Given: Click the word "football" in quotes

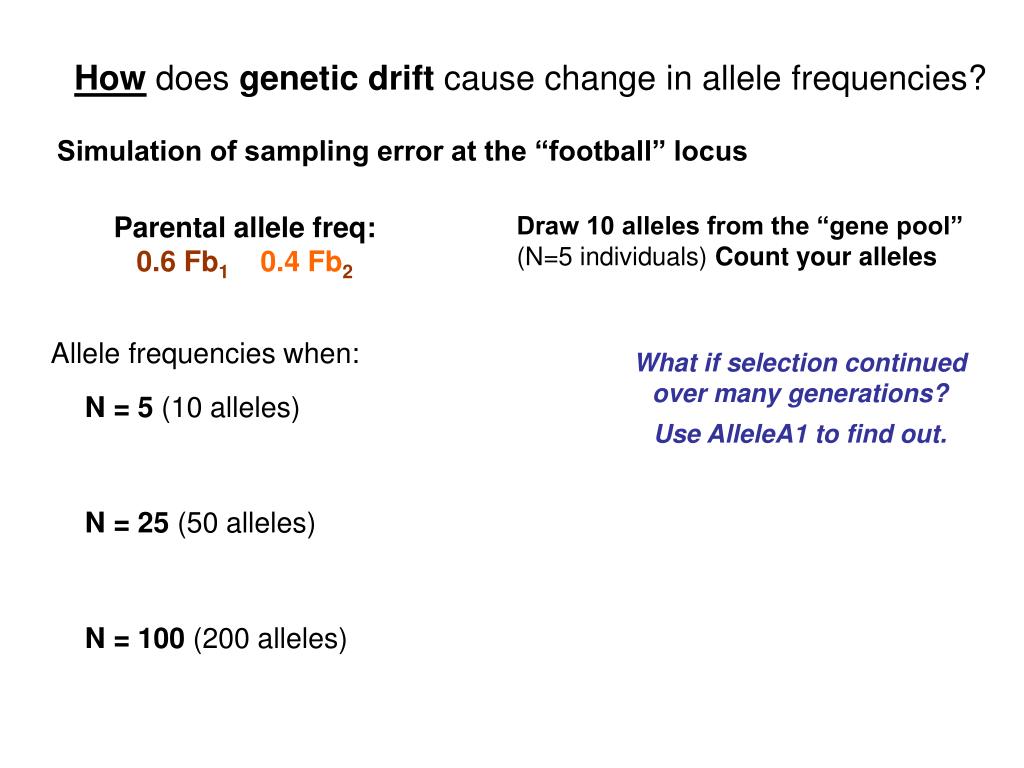Looking at the screenshot, I should coord(600,151).
